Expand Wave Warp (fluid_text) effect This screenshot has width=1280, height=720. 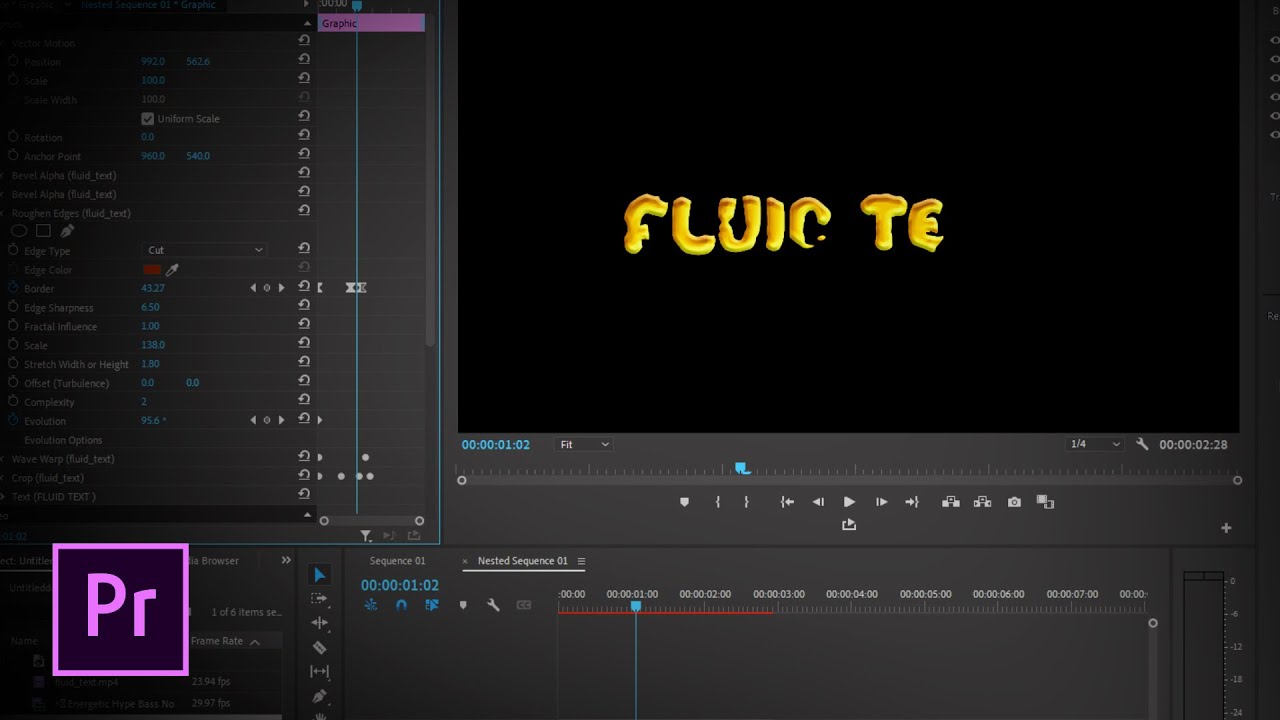click(4, 459)
